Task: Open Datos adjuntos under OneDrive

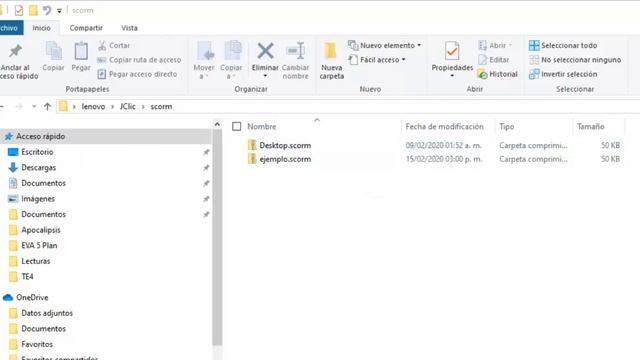Action: (47, 313)
